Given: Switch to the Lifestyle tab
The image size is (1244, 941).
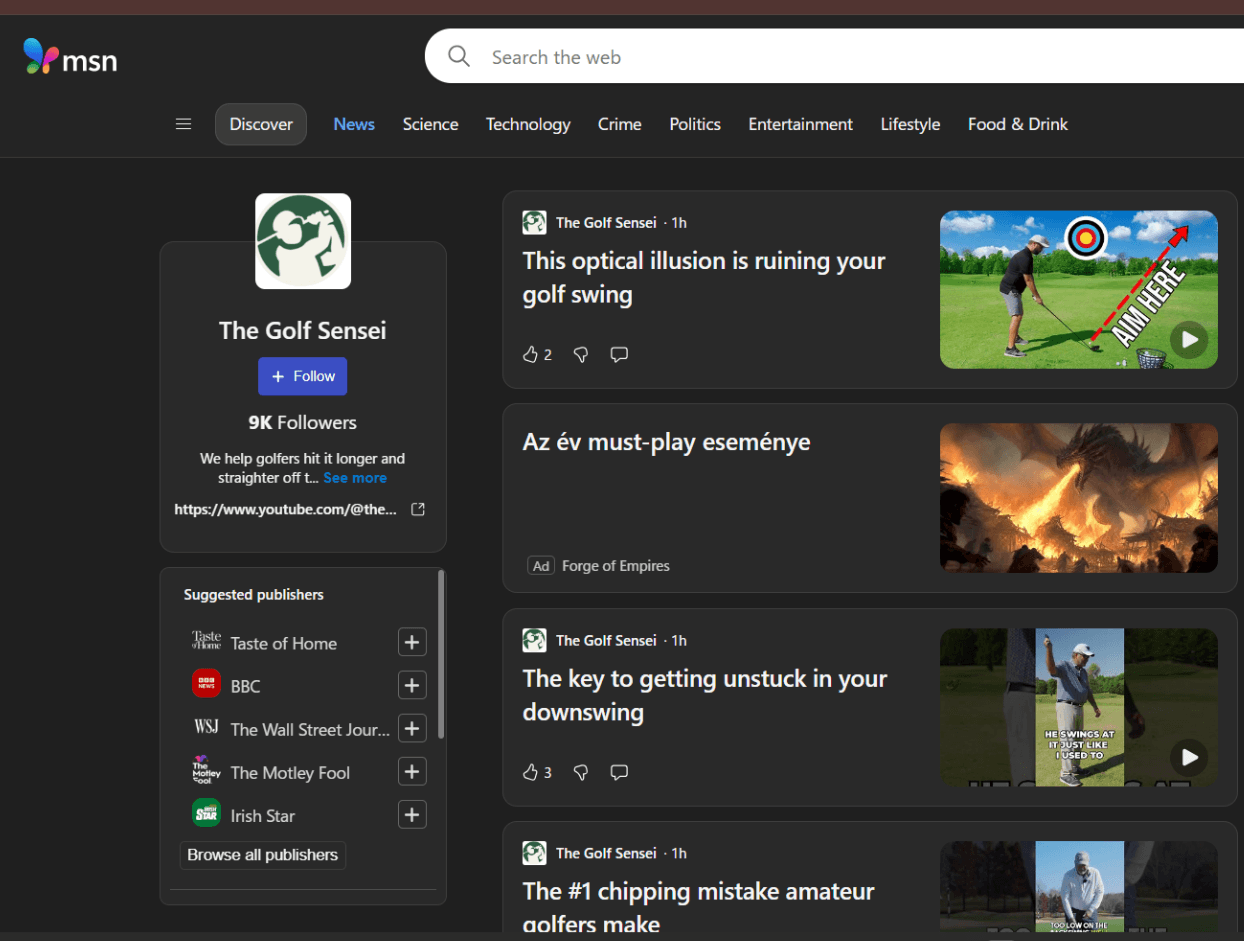Looking at the screenshot, I should pyautogui.click(x=910, y=124).
